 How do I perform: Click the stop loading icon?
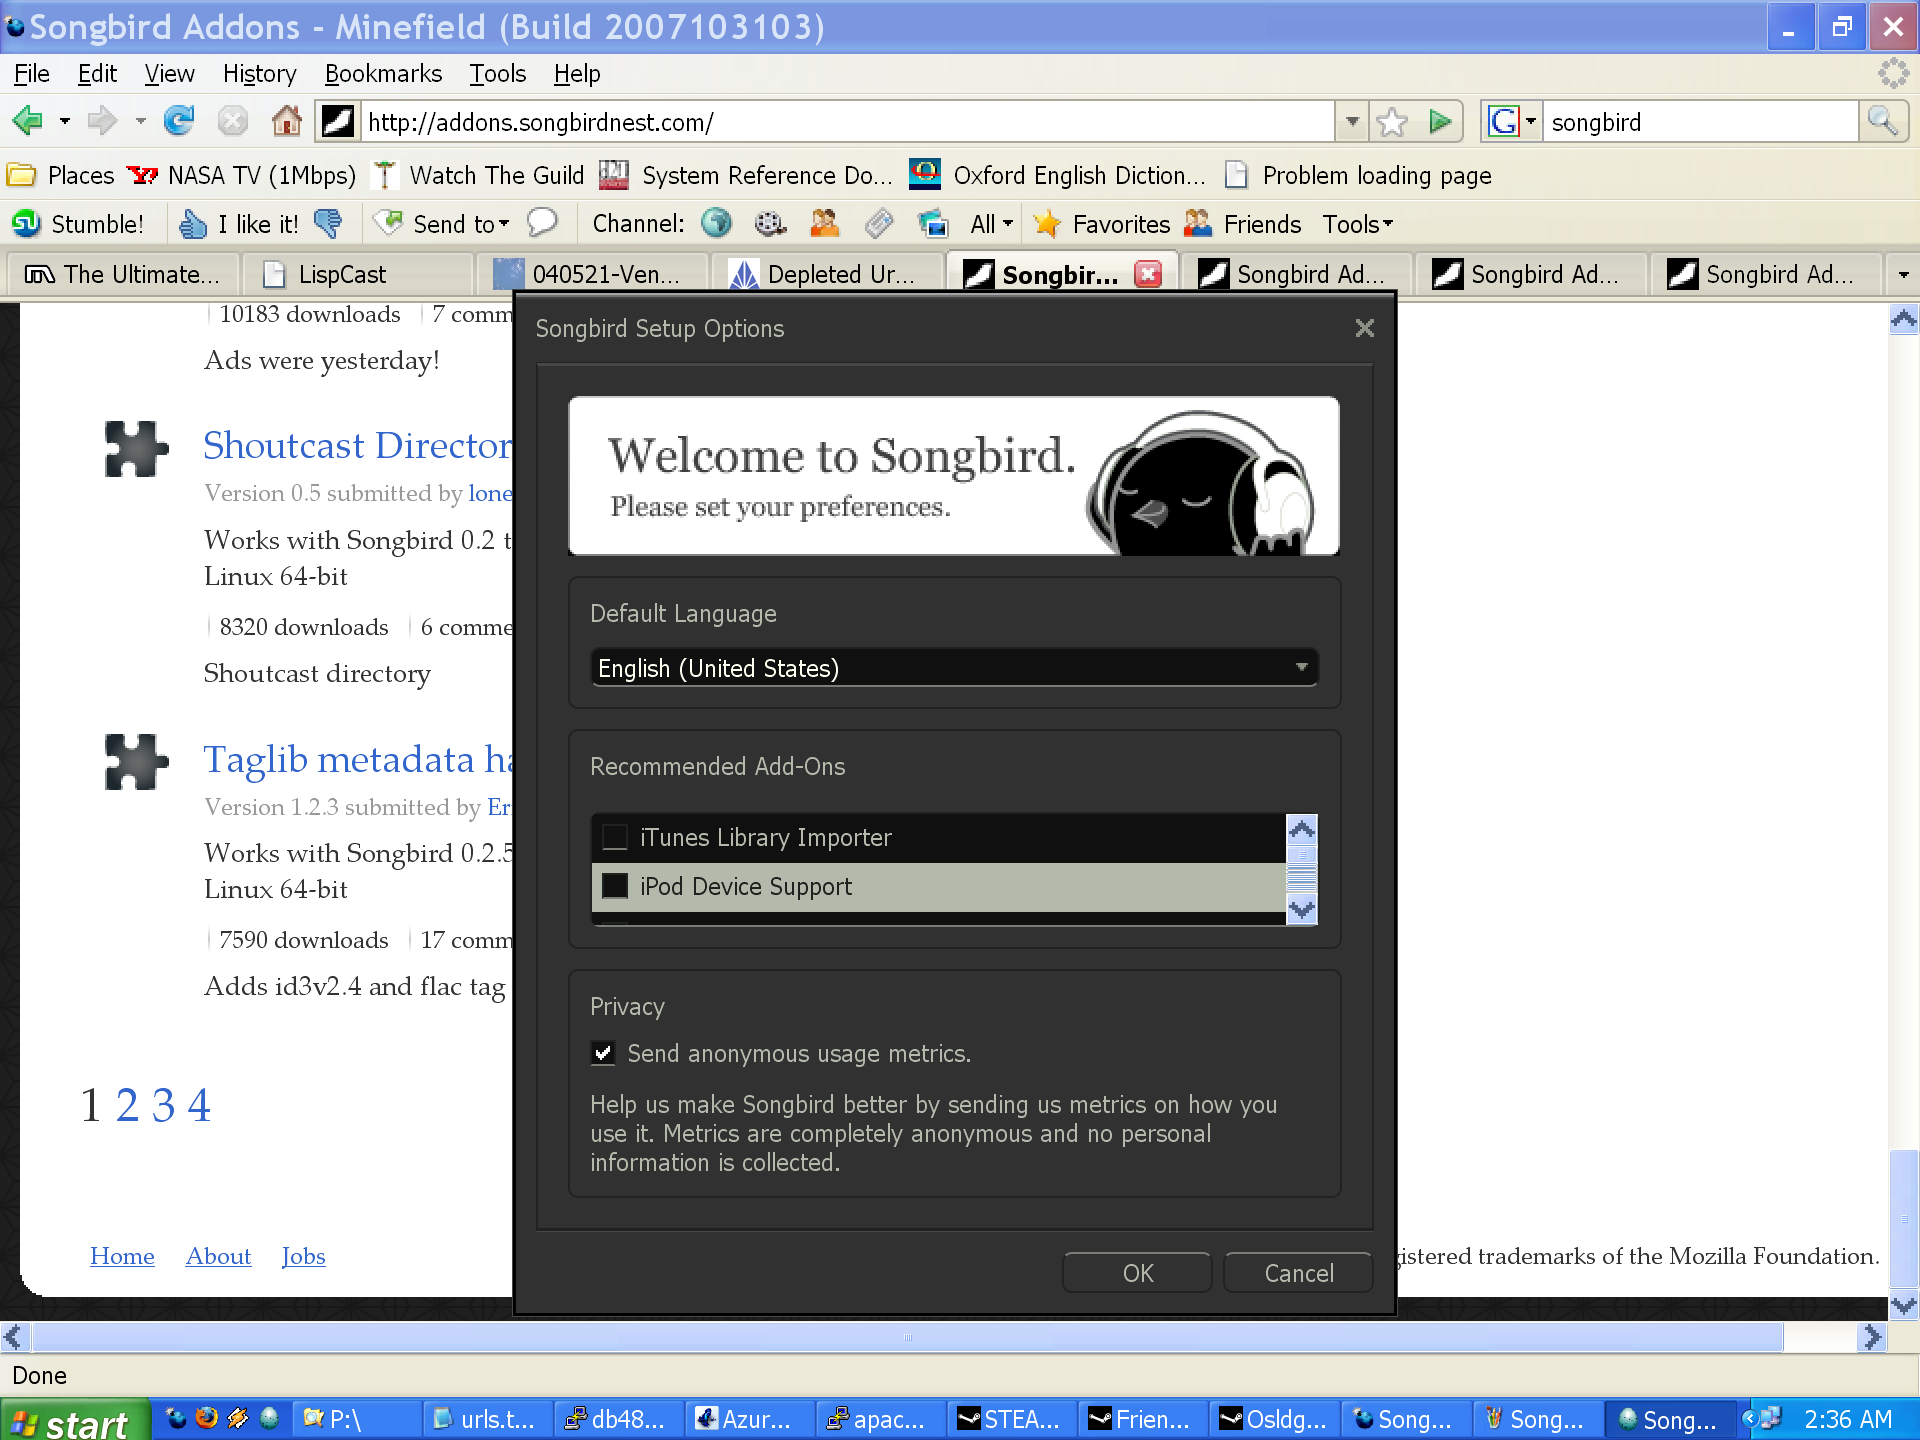click(233, 122)
